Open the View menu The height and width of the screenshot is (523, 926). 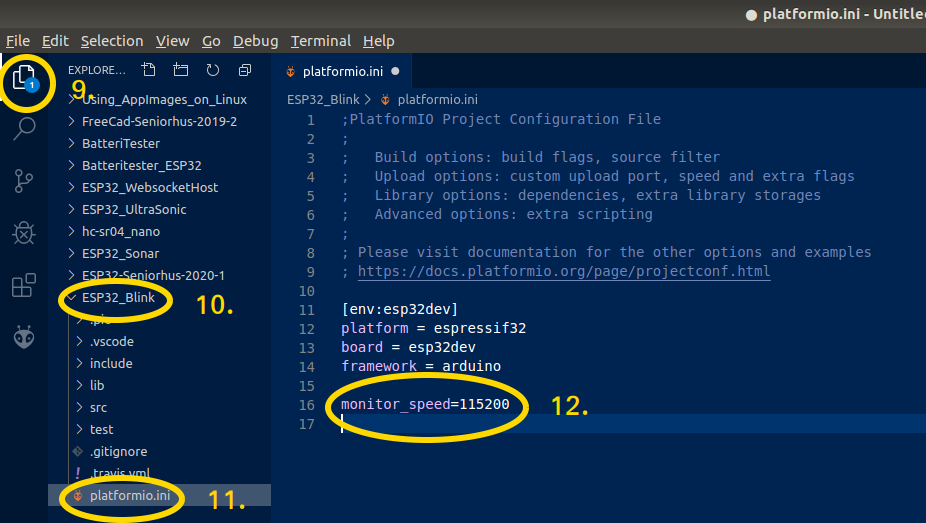point(172,41)
